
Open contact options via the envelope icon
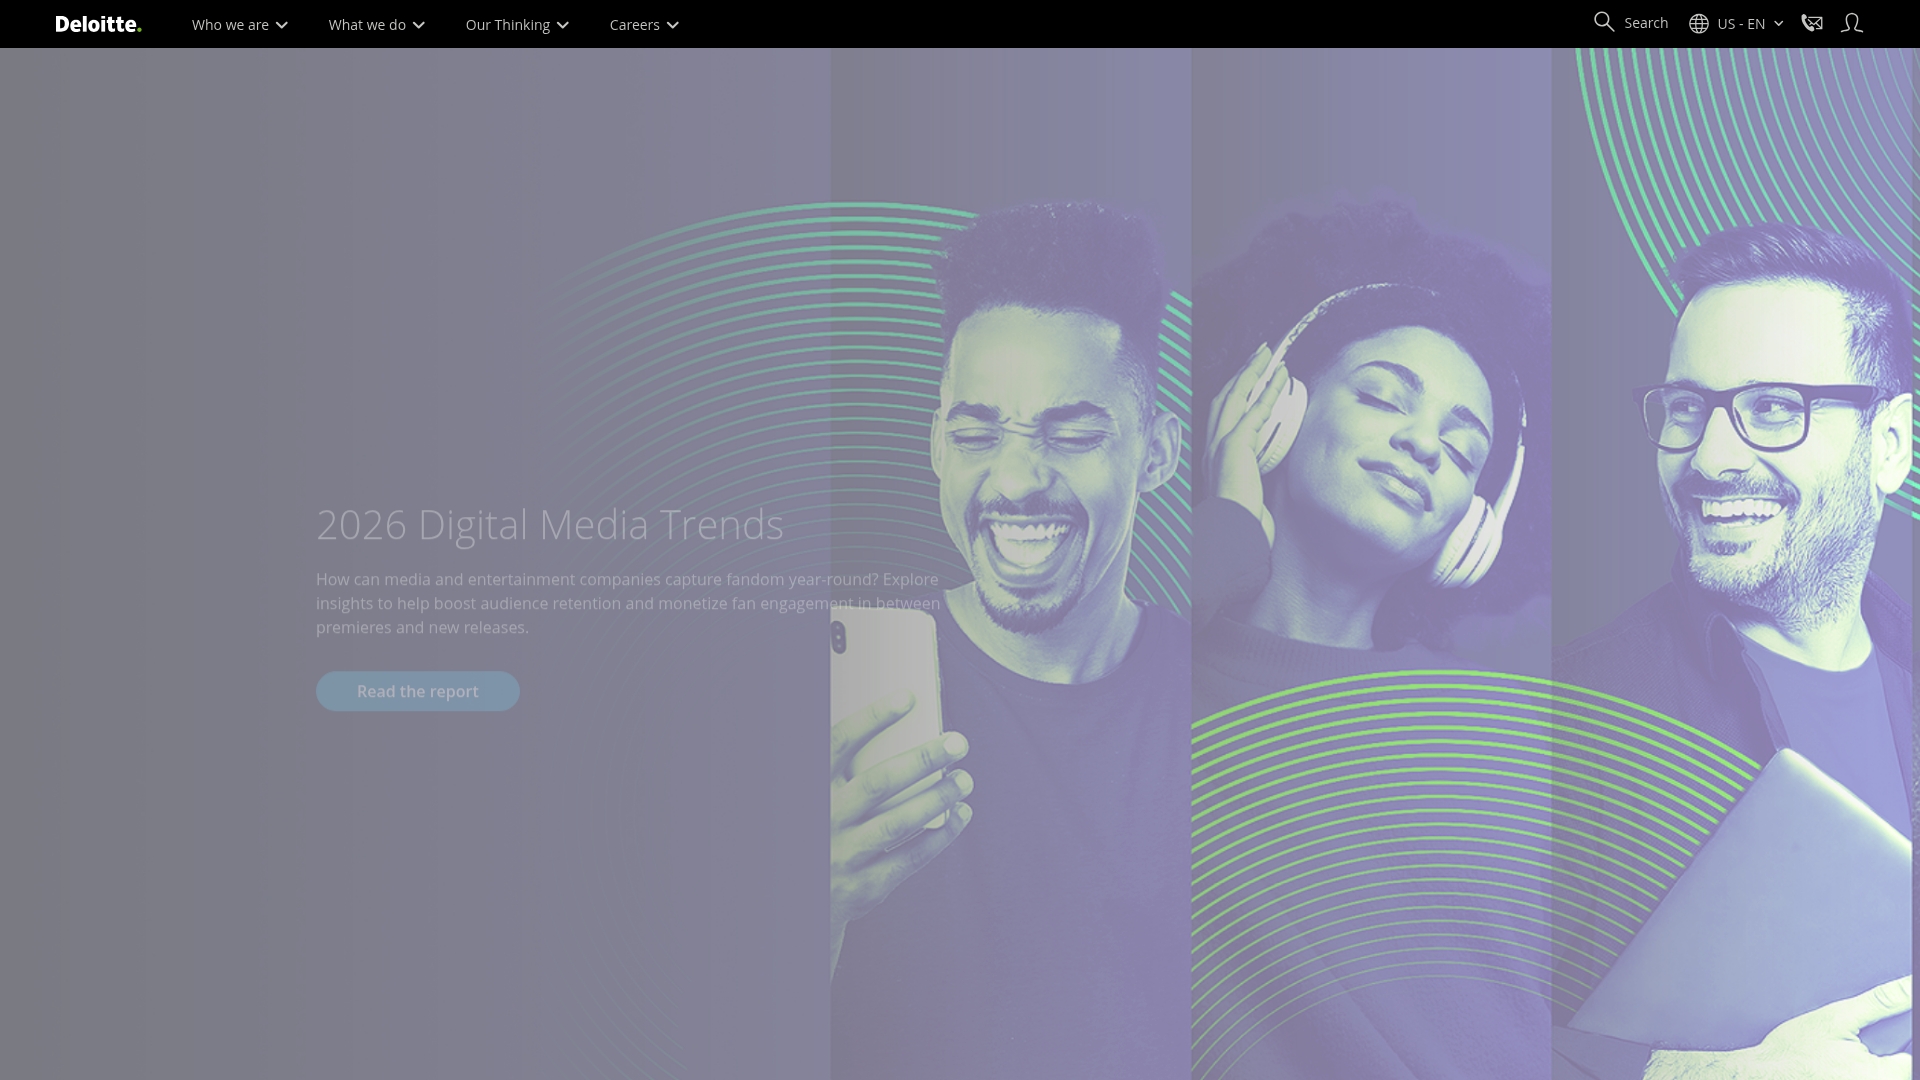1811,22
